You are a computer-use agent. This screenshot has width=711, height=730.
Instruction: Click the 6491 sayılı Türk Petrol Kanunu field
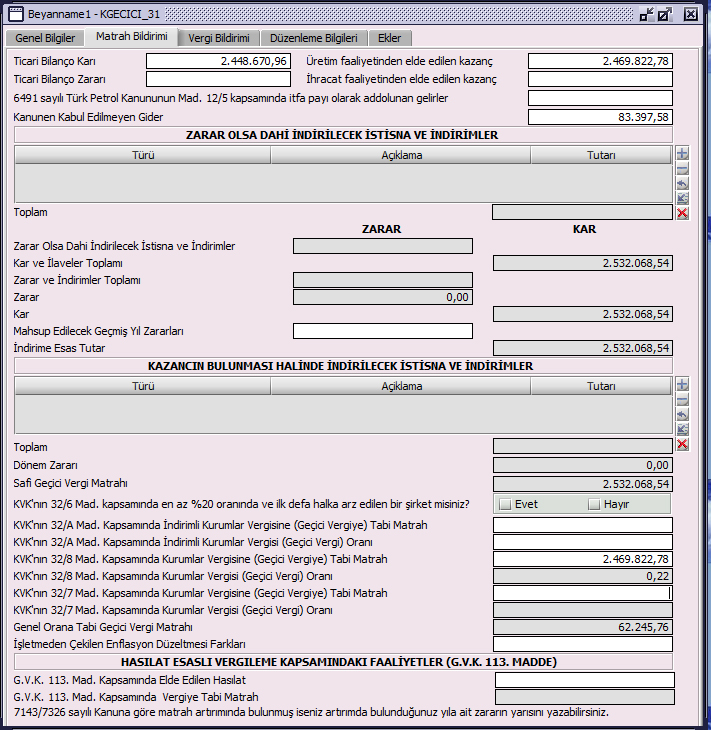coord(600,98)
